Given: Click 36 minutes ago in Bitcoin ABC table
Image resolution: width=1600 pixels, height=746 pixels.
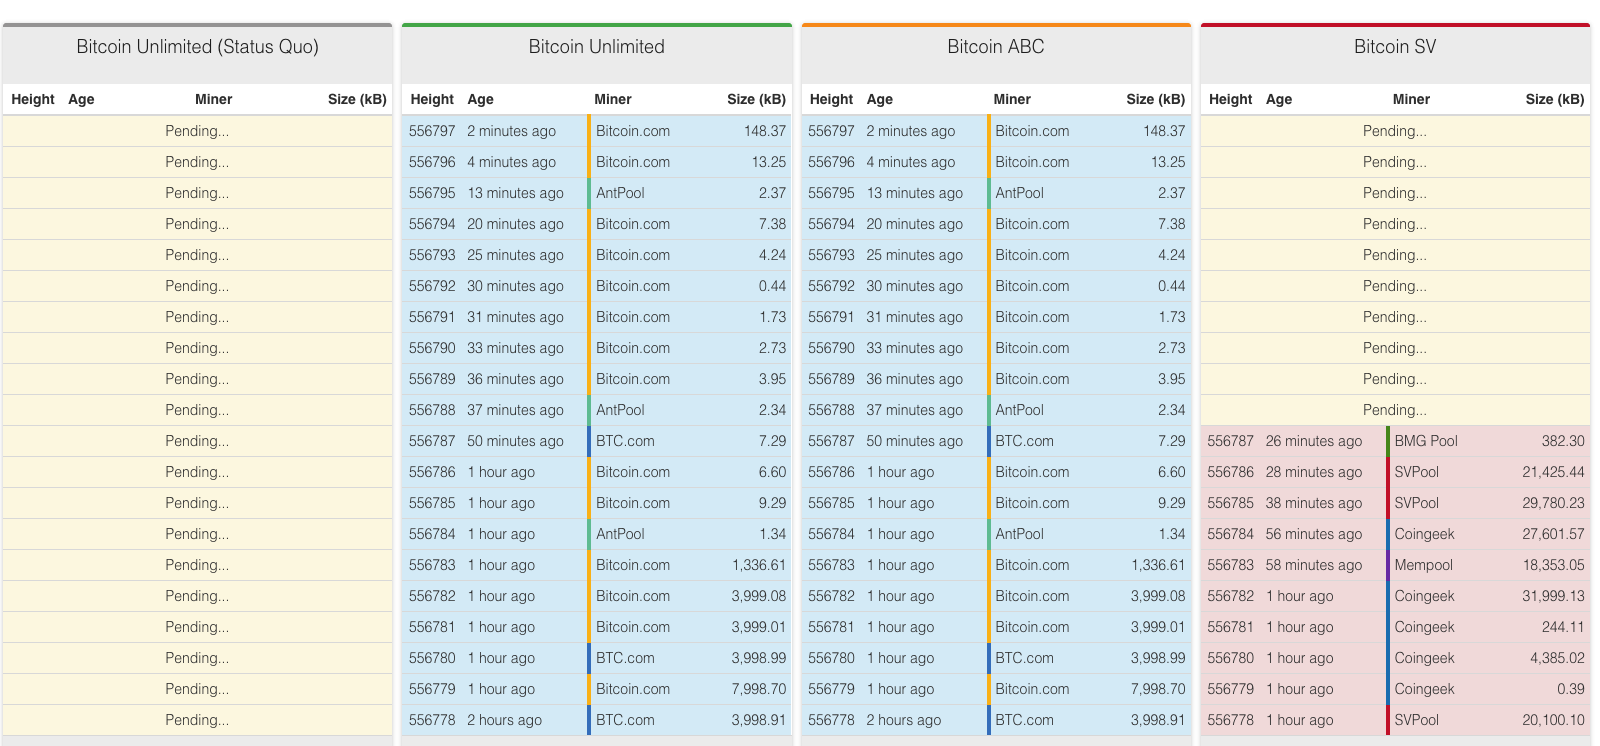Looking at the screenshot, I should click(x=914, y=379).
